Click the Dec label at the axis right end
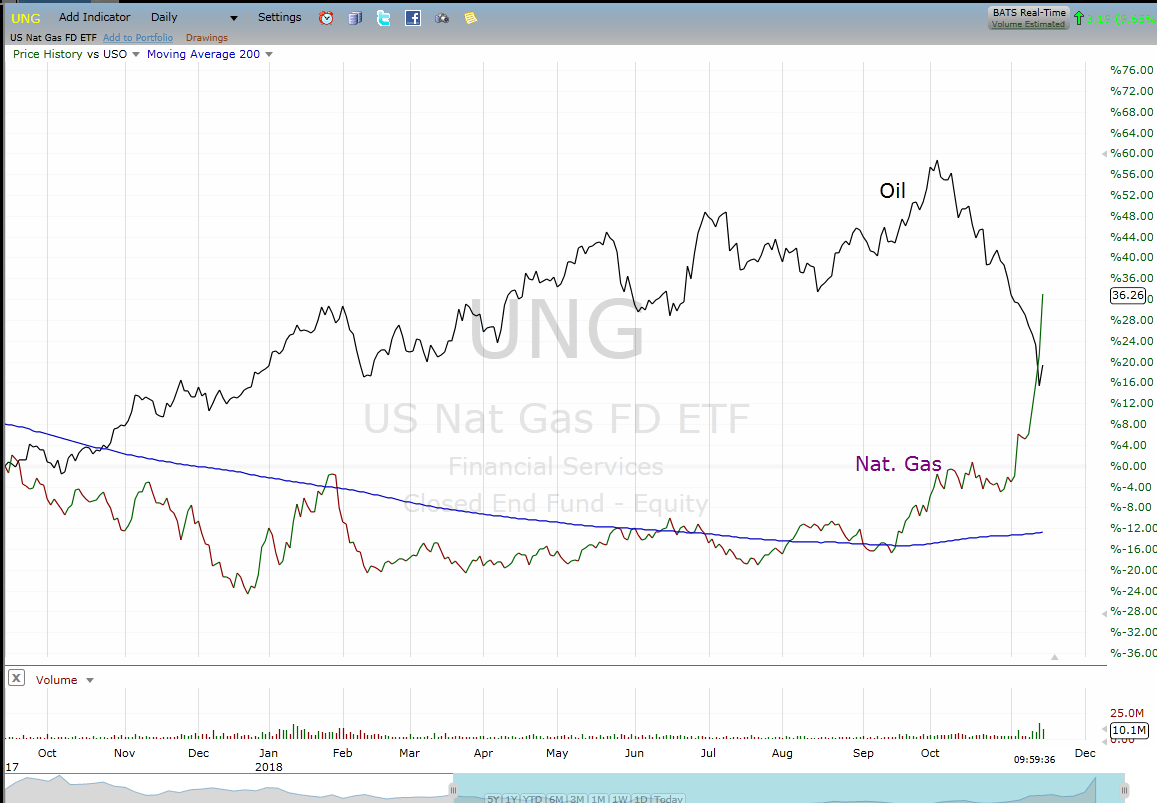 tap(1085, 753)
